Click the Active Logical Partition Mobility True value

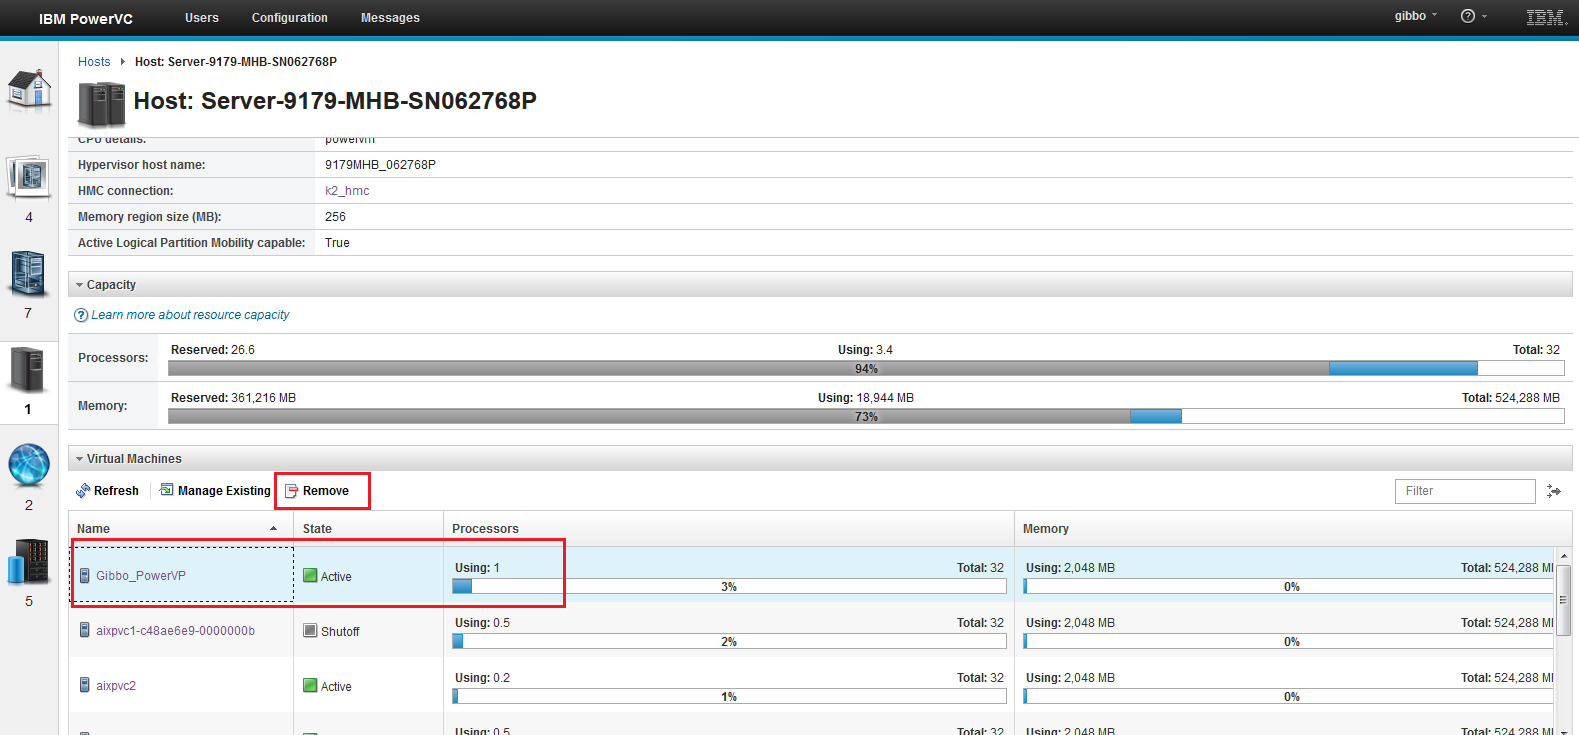pyautogui.click(x=337, y=243)
